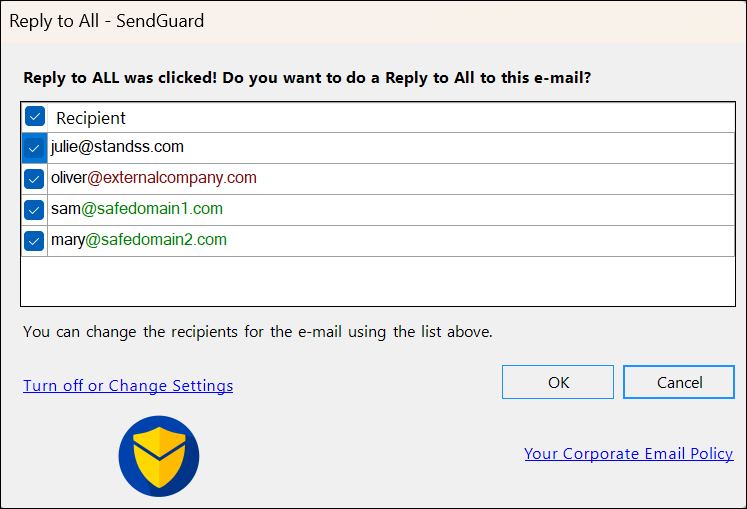Click the SendGuard shield logo
The height and width of the screenshot is (509, 747).
159,456
